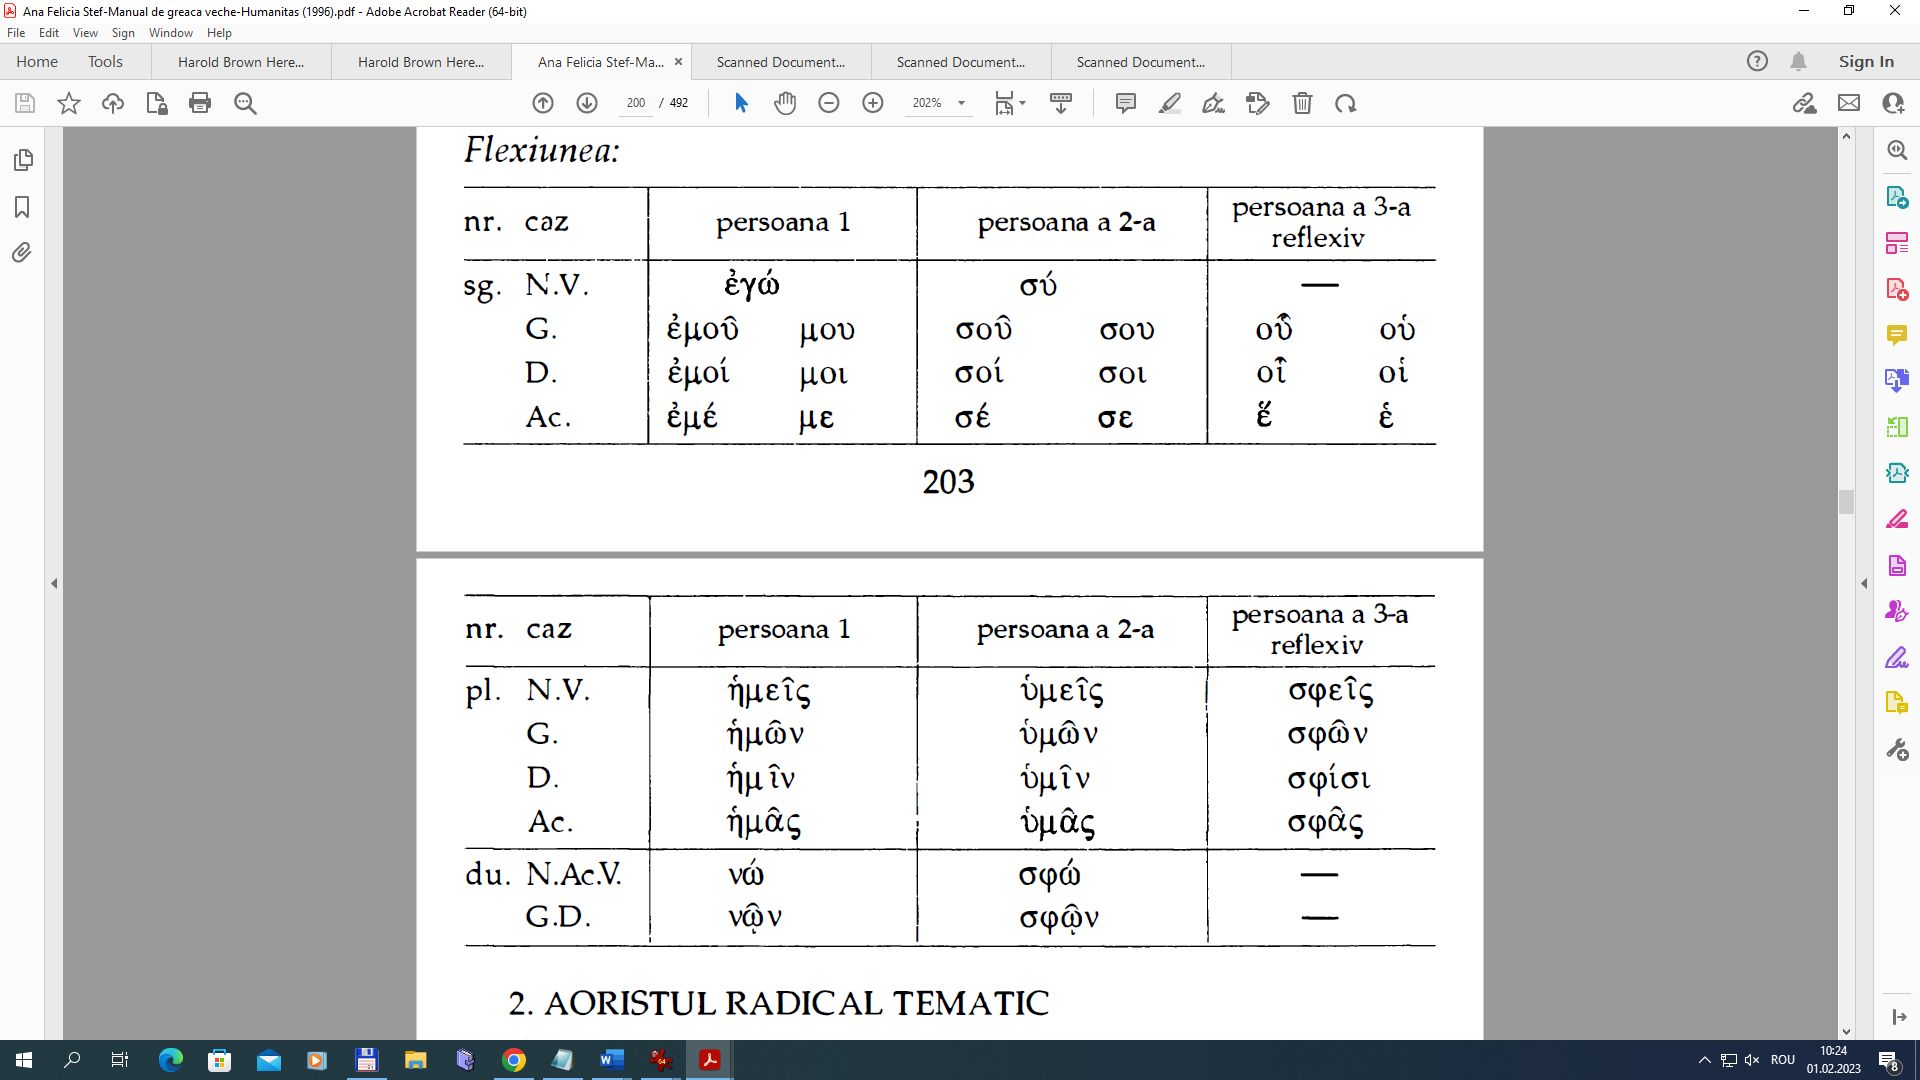Open File Explorer from taskbar
1920x1080 pixels.
[415, 1060]
